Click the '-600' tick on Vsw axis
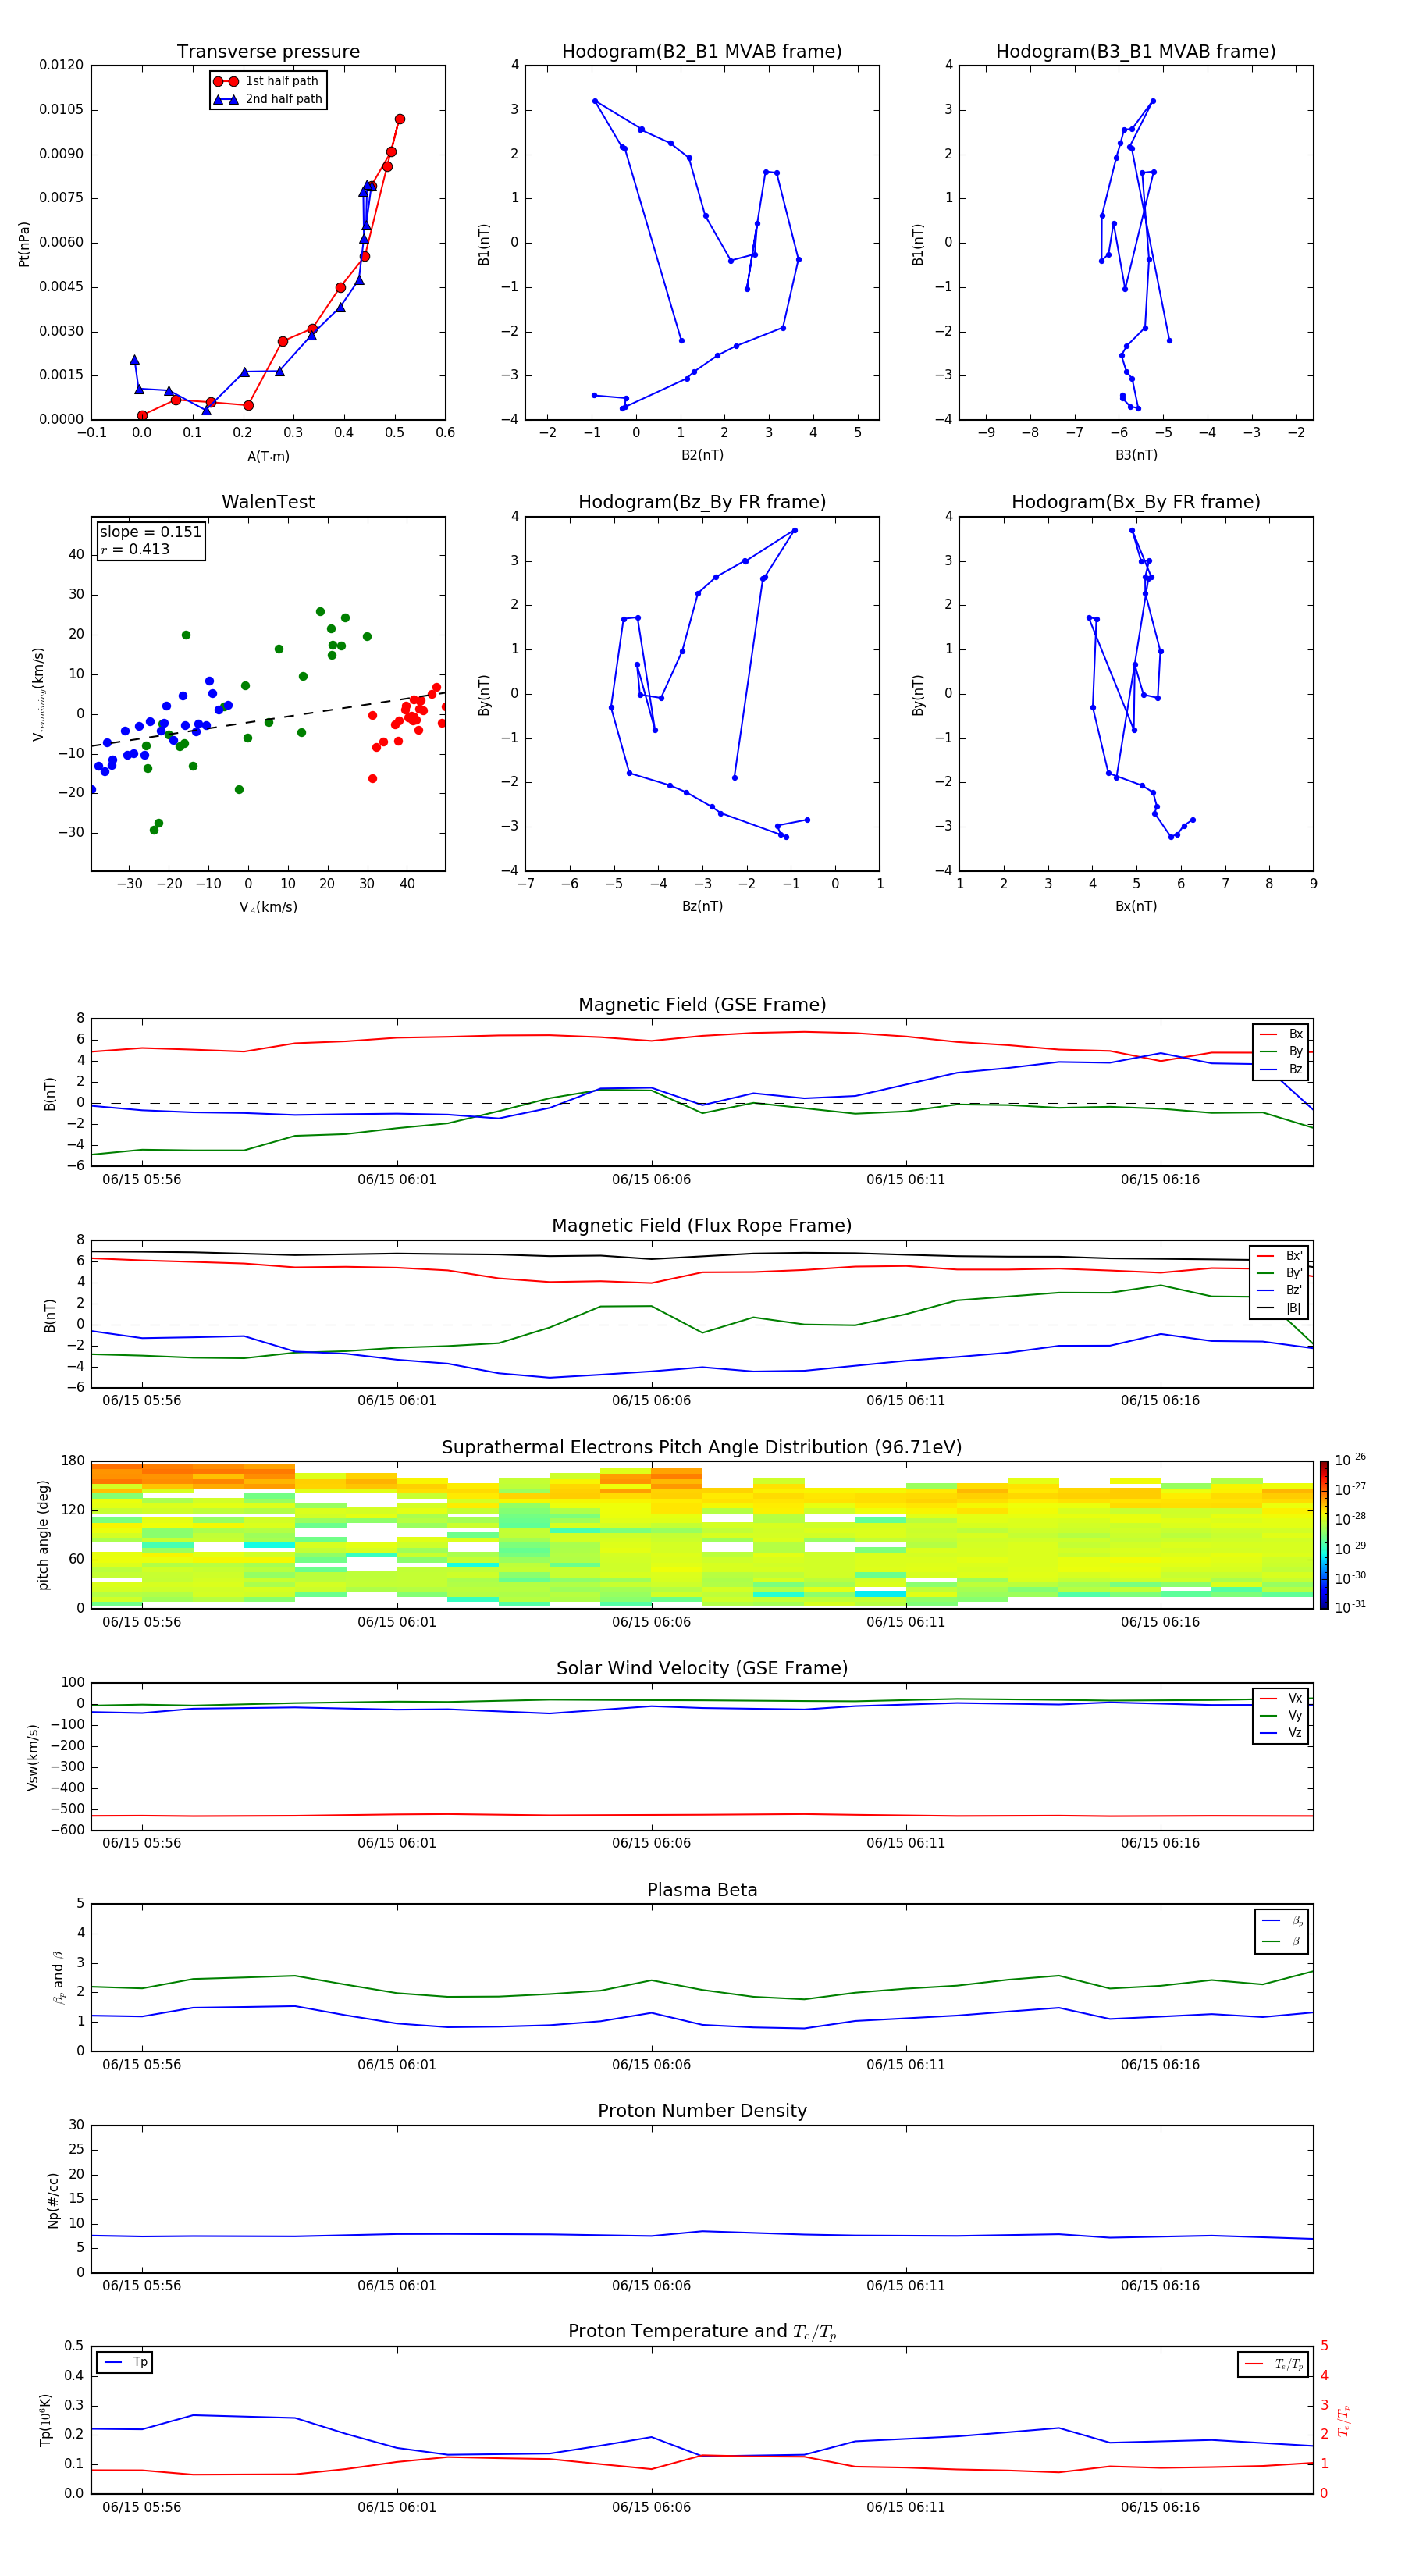Screen dimensions: 1405x2576 66,1830
